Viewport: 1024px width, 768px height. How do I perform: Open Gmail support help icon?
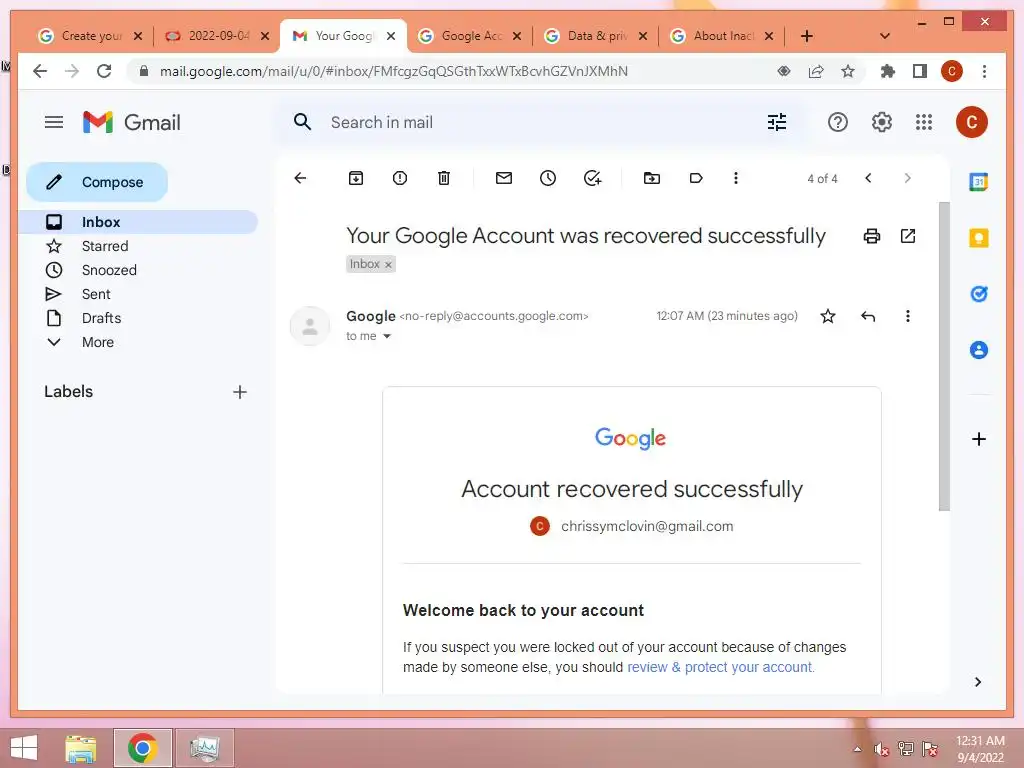837,122
